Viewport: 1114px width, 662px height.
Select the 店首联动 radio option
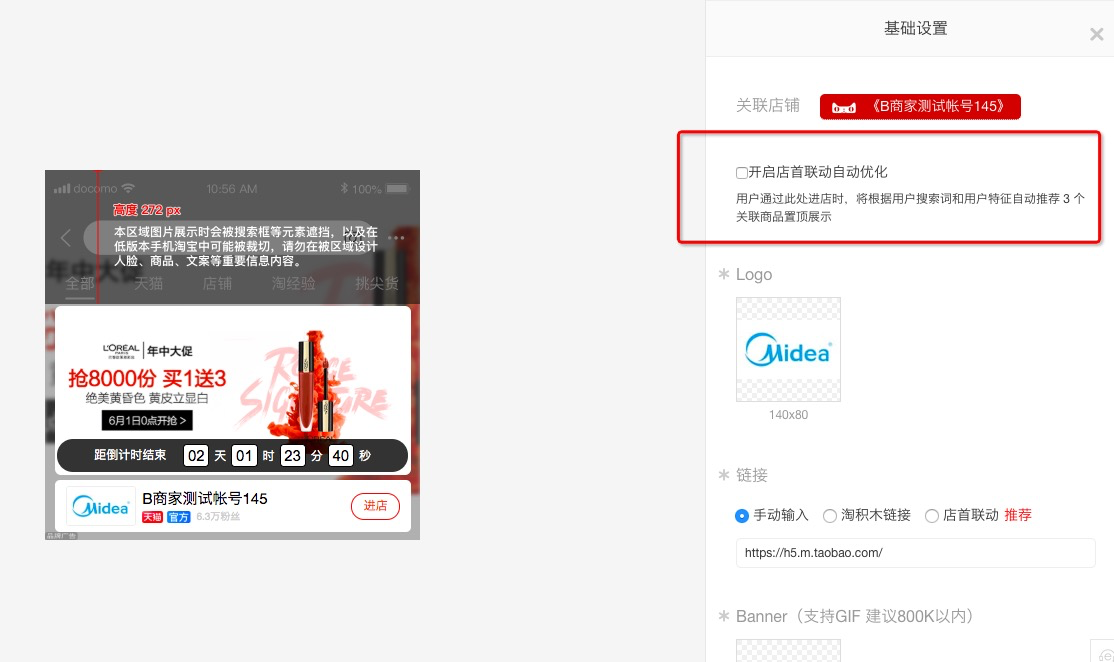click(931, 516)
